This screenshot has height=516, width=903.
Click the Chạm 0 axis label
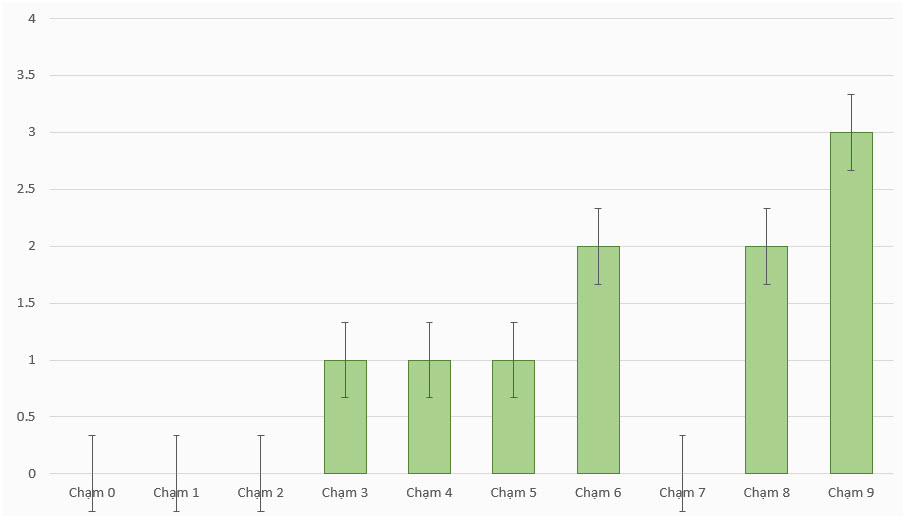point(92,492)
